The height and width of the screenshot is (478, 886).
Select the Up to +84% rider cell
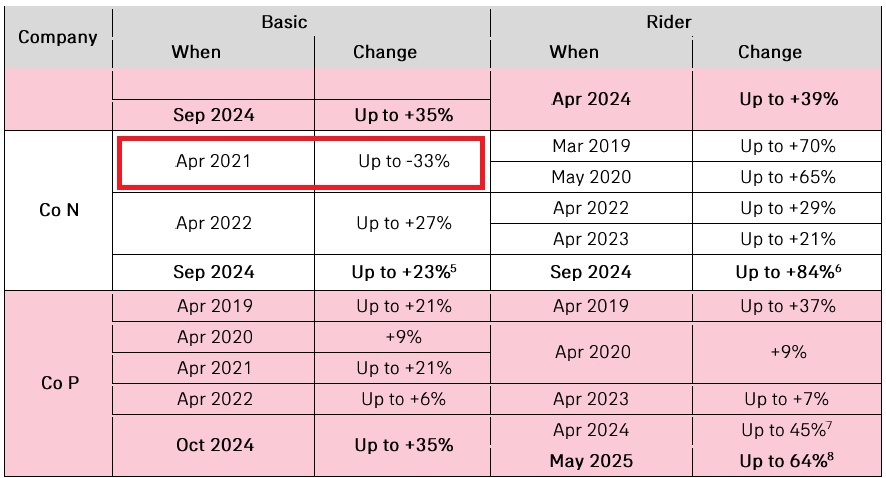coord(788,271)
